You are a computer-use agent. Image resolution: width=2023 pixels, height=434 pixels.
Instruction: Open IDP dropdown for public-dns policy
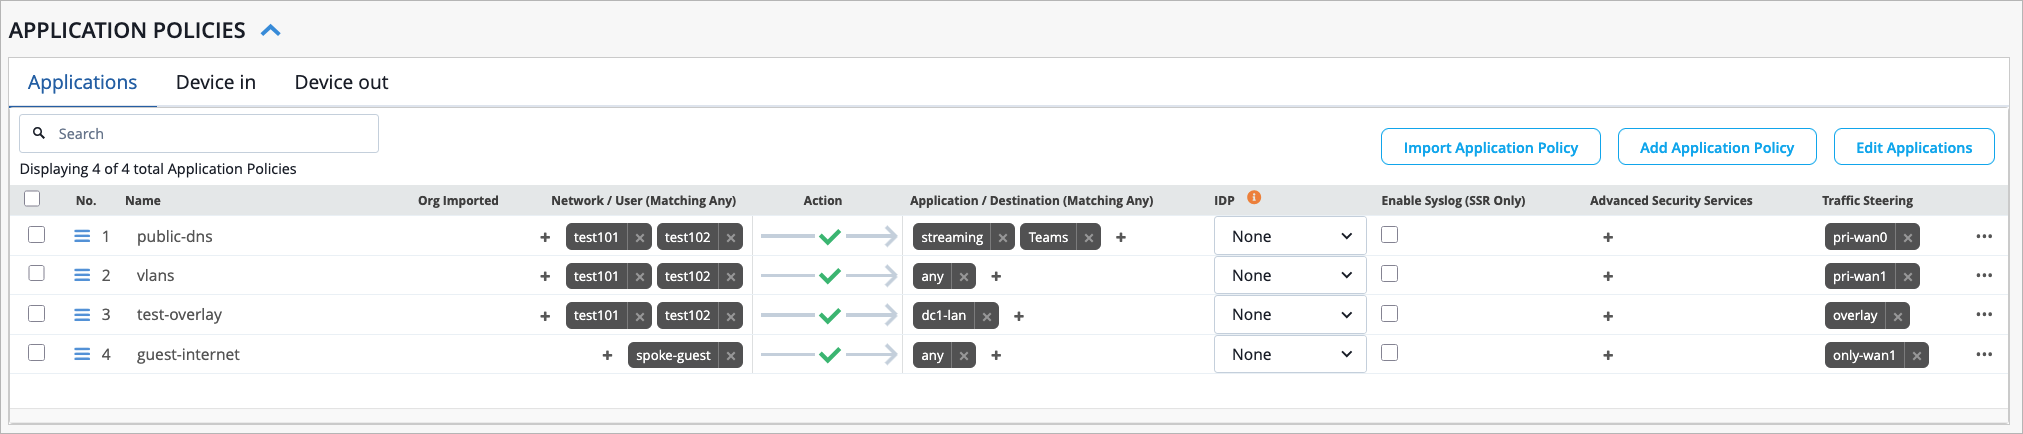click(1290, 237)
